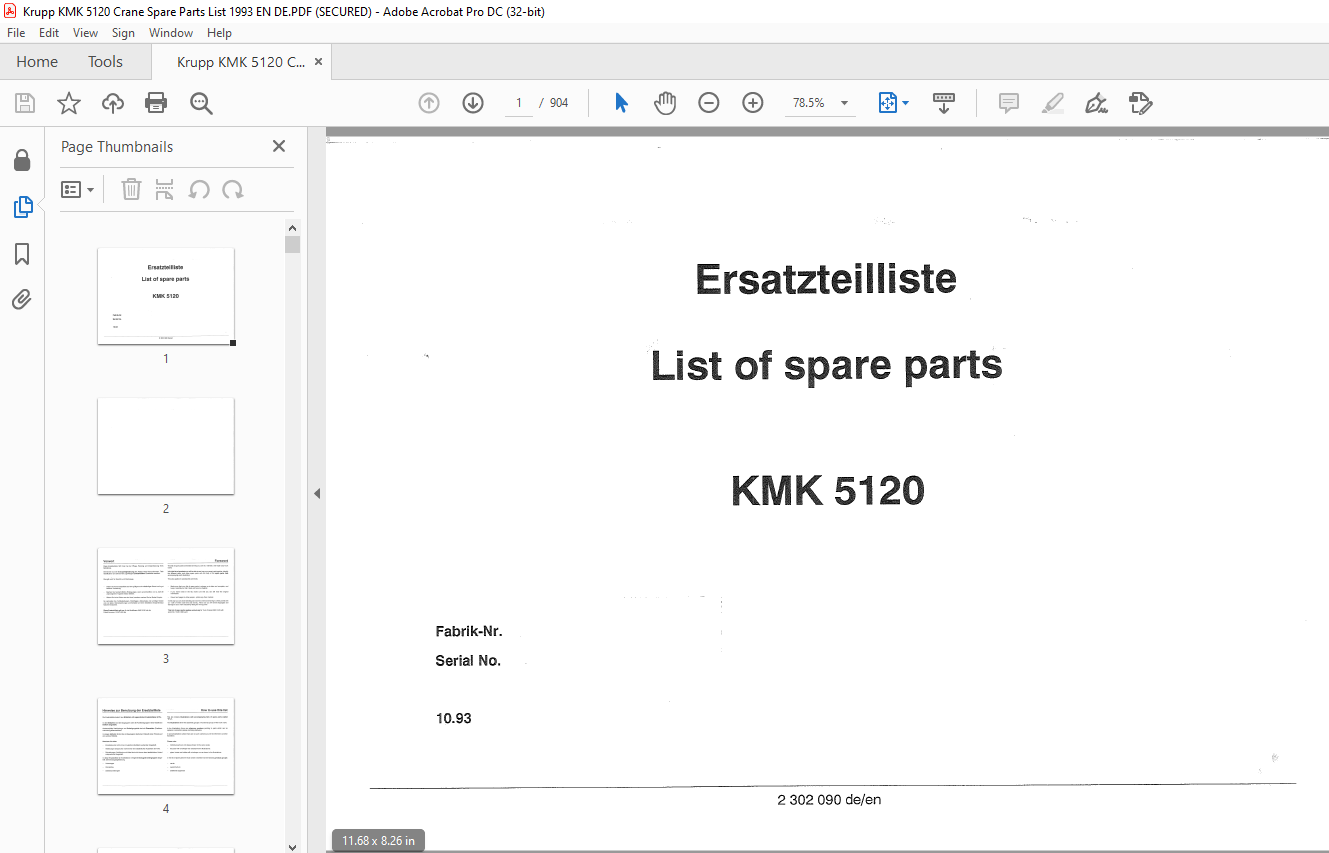Click the 2 302 090 de/en footer text

click(x=829, y=800)
